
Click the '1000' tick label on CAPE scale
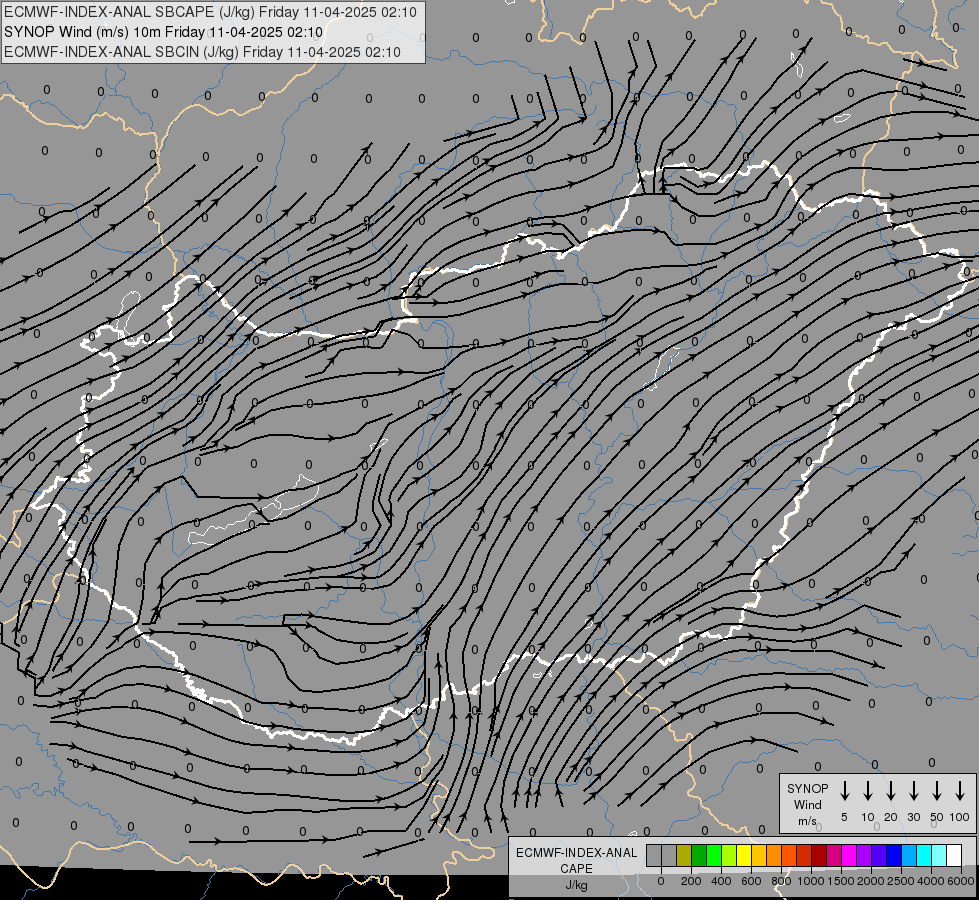[x=811, y=881]
